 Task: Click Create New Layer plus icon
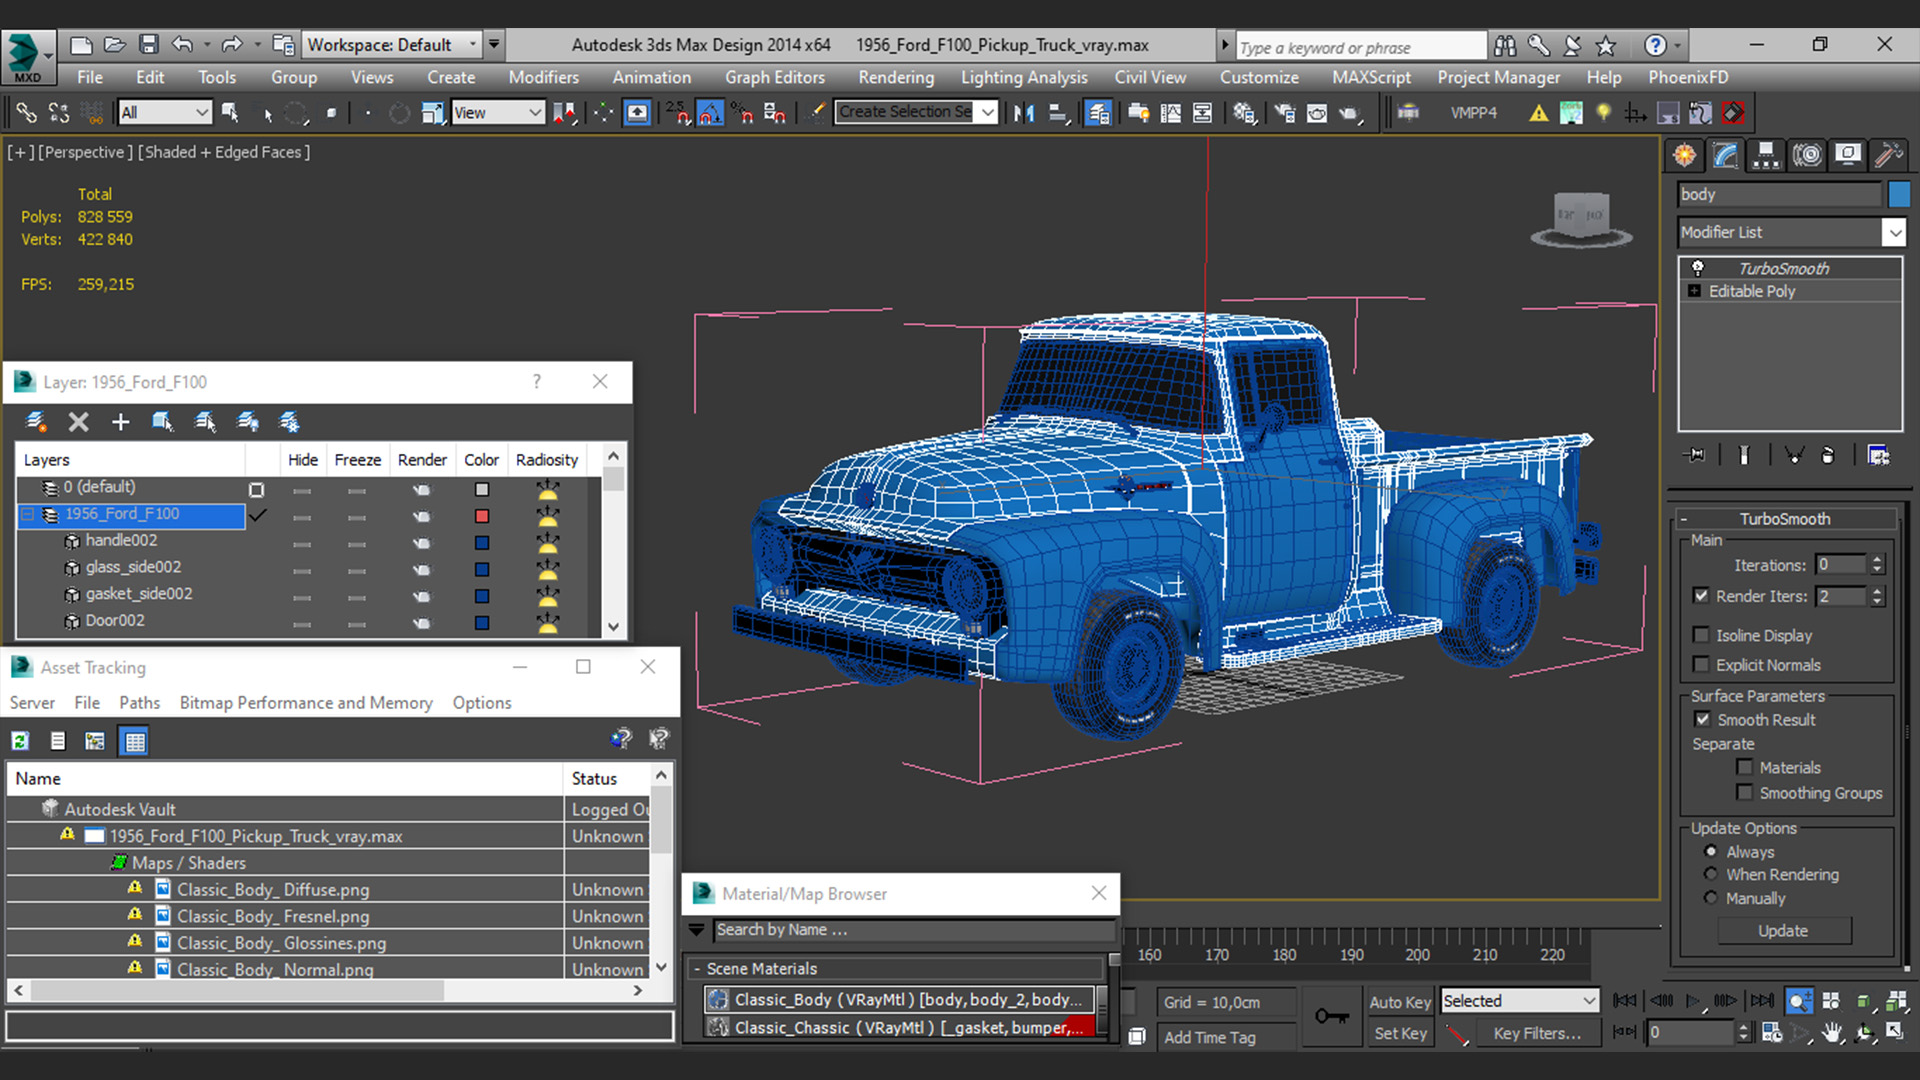pyautogui.click(x=120, y=422)
